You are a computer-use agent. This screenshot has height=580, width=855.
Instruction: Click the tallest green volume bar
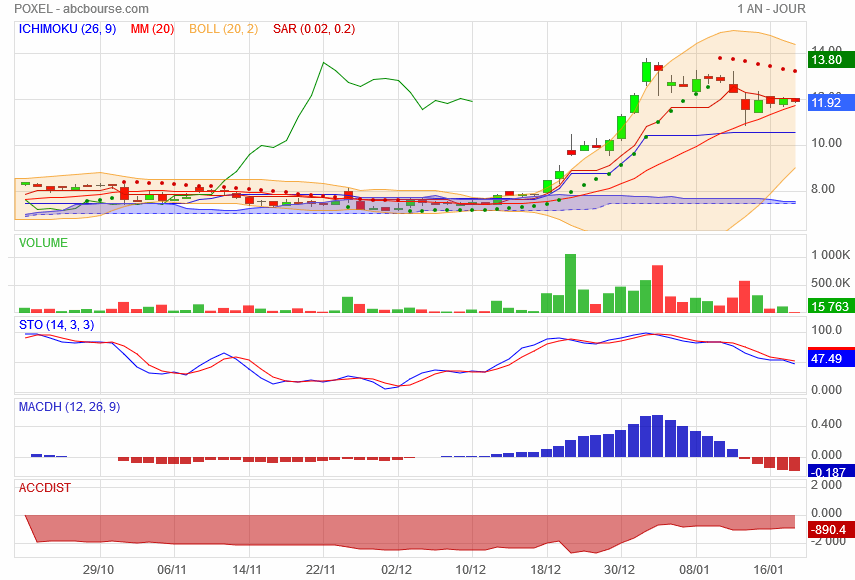pos(570,283)
